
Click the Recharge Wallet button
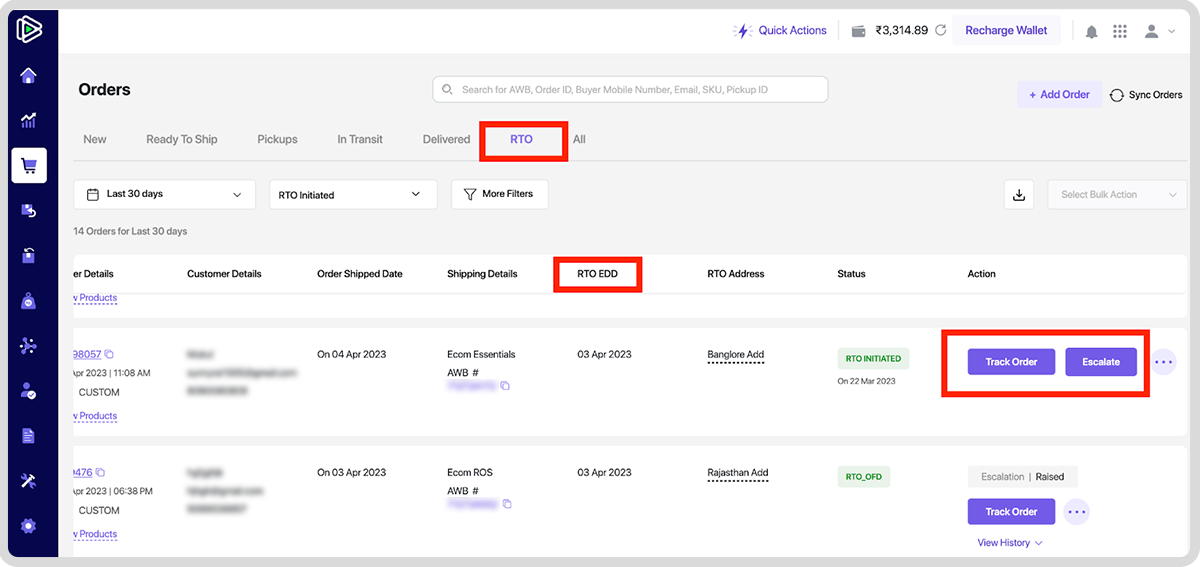click(1006, 31)
